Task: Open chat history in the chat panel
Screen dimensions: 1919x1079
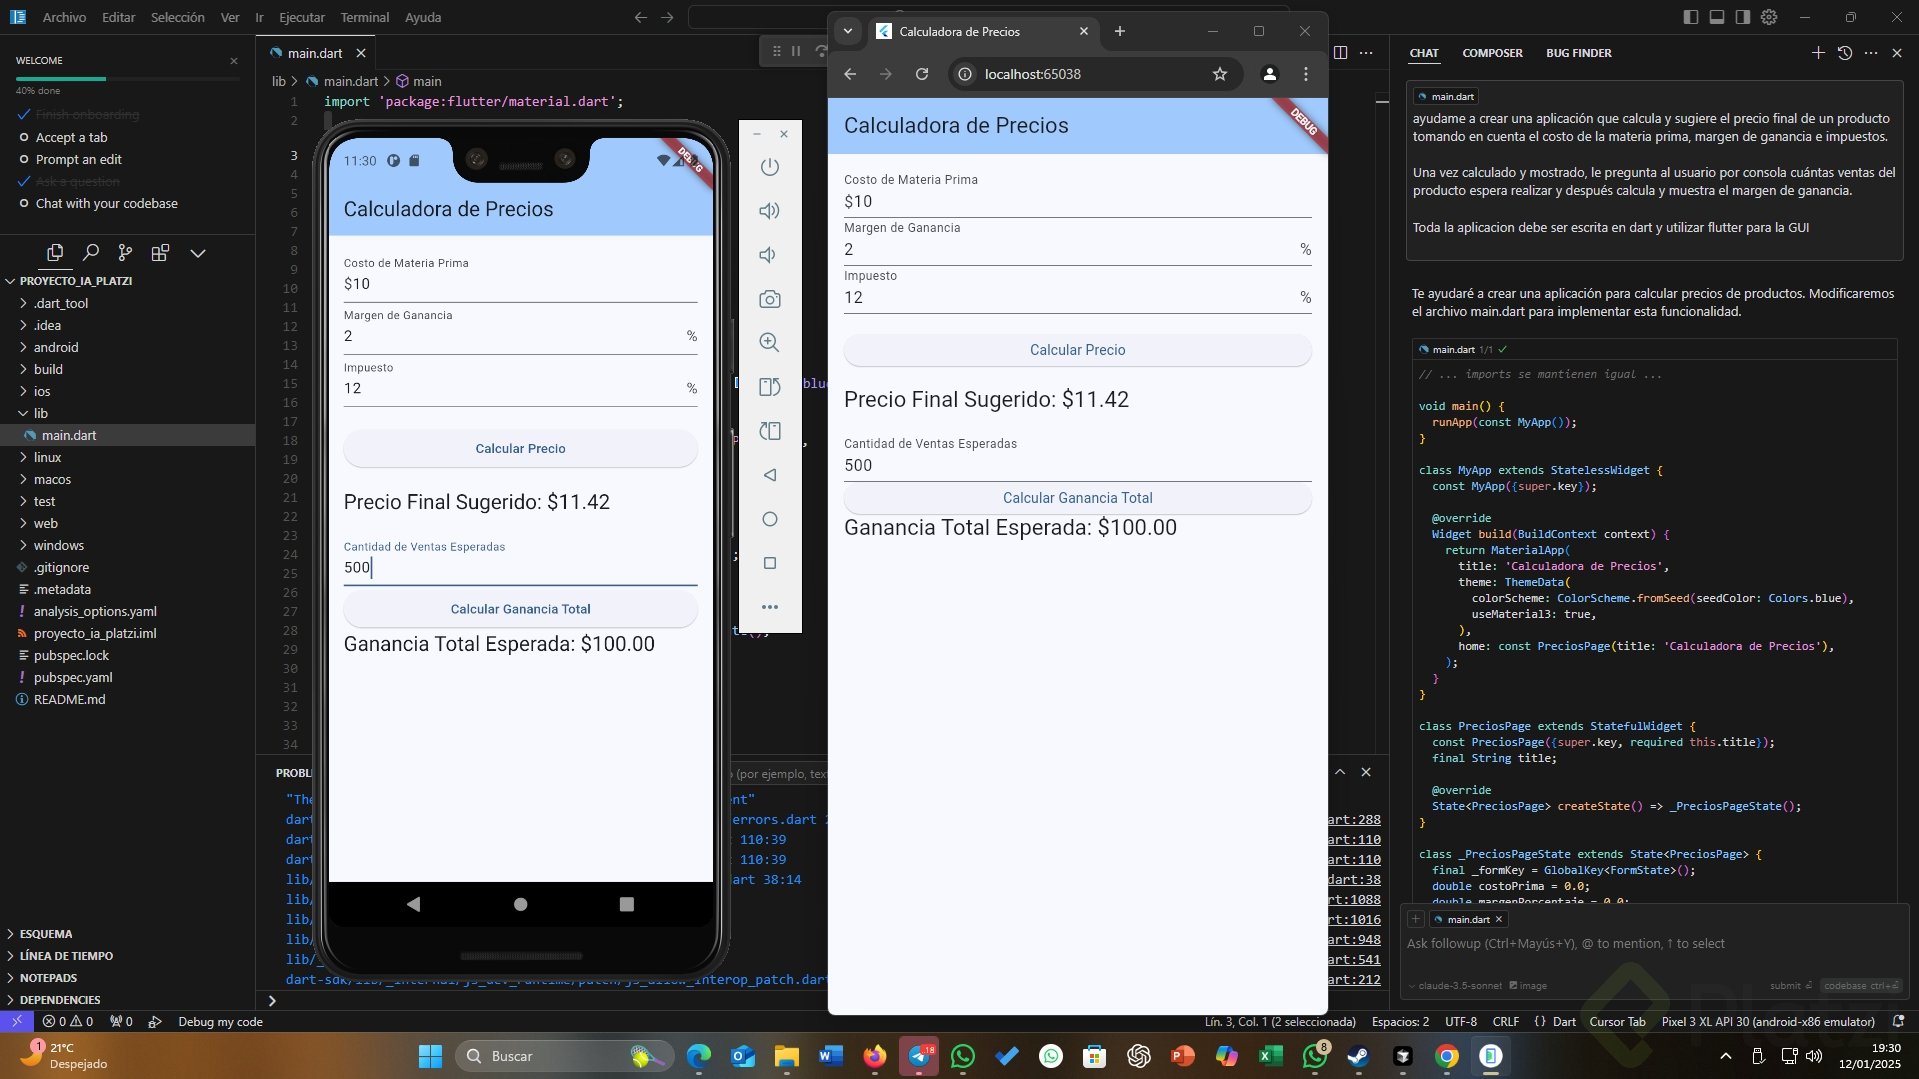Action: [x=1844, y=53]
